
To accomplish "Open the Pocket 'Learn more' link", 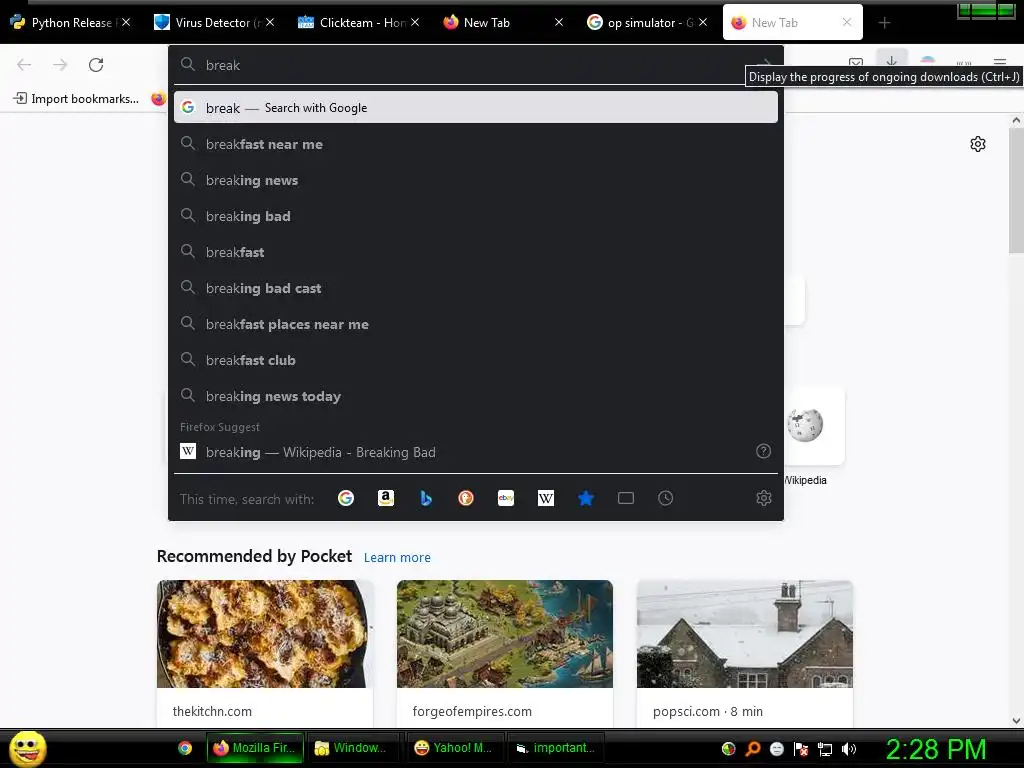I will (397, 557).
